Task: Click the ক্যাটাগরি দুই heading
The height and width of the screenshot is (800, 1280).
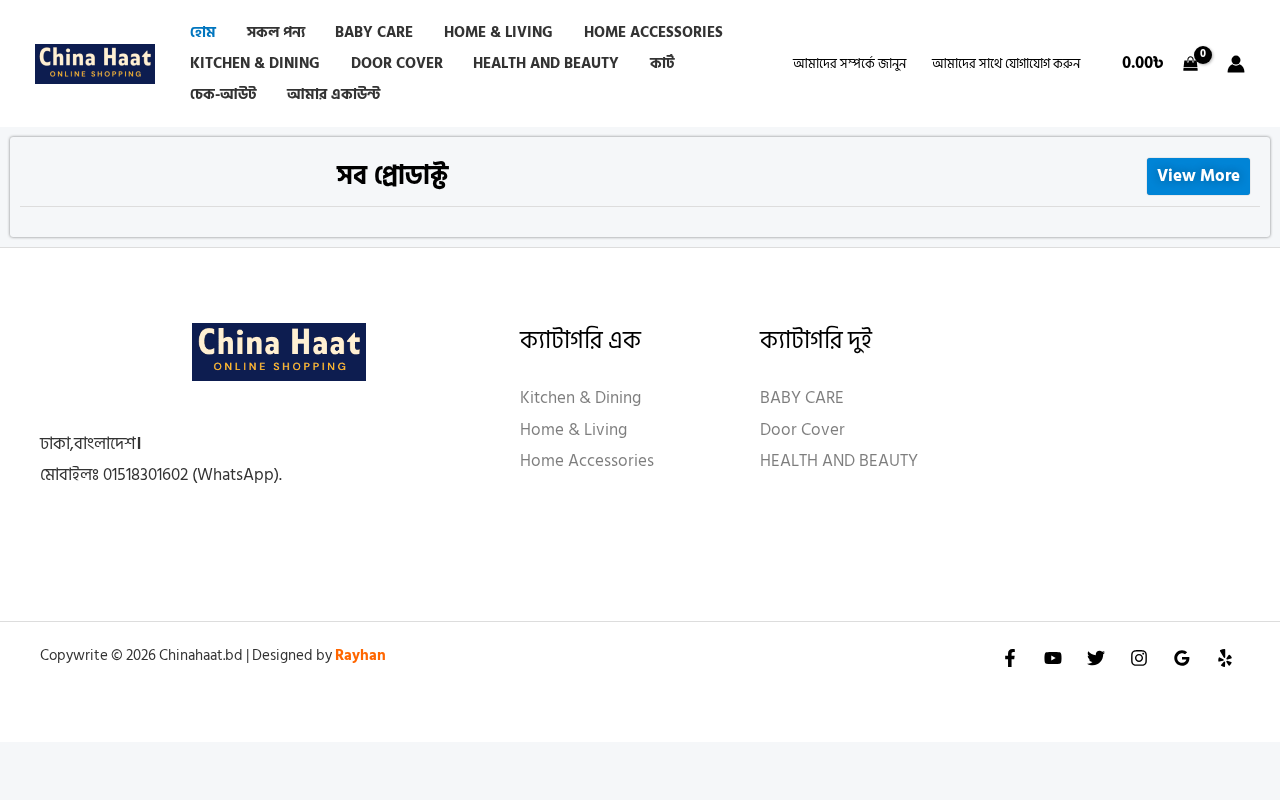Action: coord(816,340)
